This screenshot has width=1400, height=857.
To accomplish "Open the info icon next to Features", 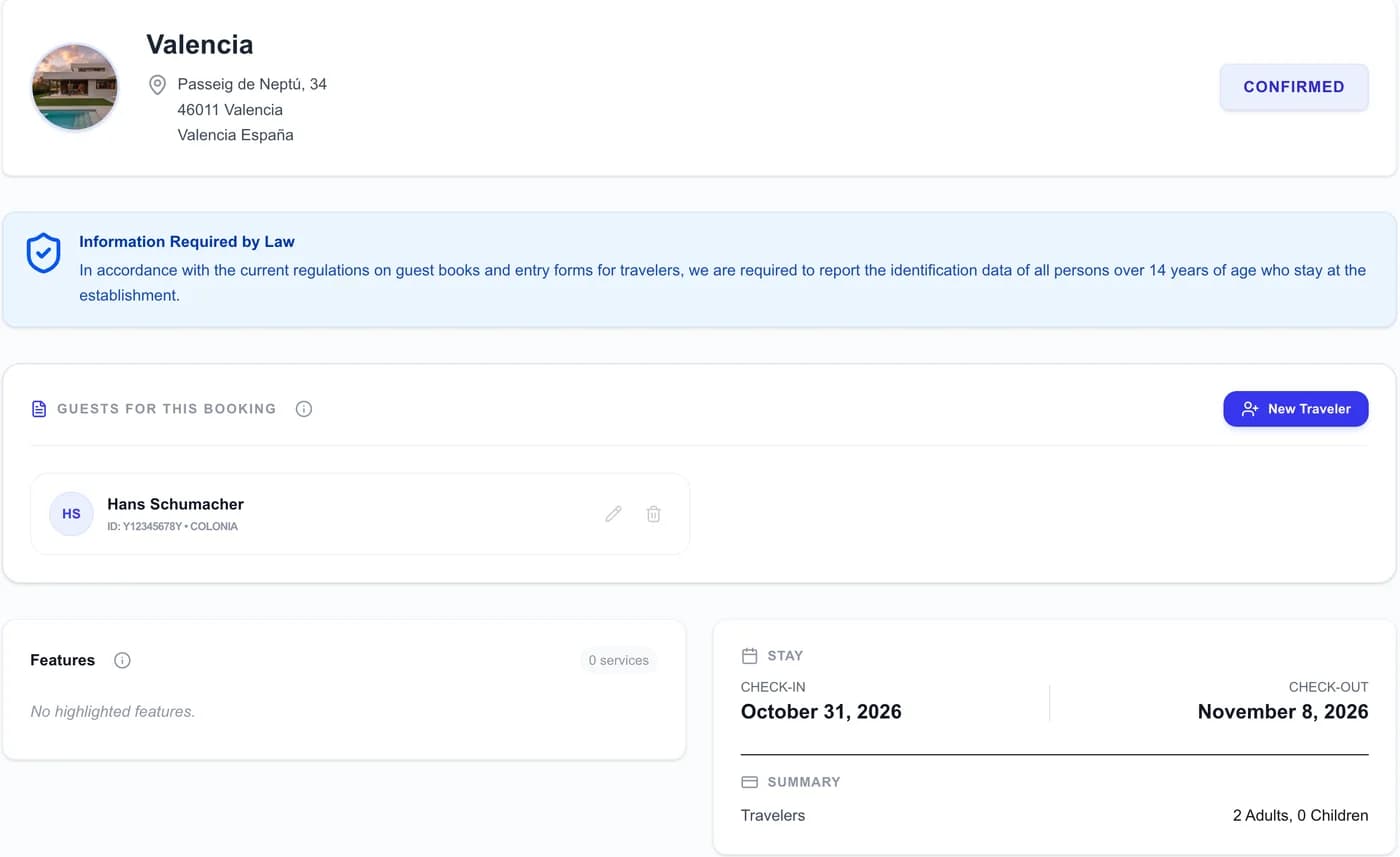I will point(122,660).
